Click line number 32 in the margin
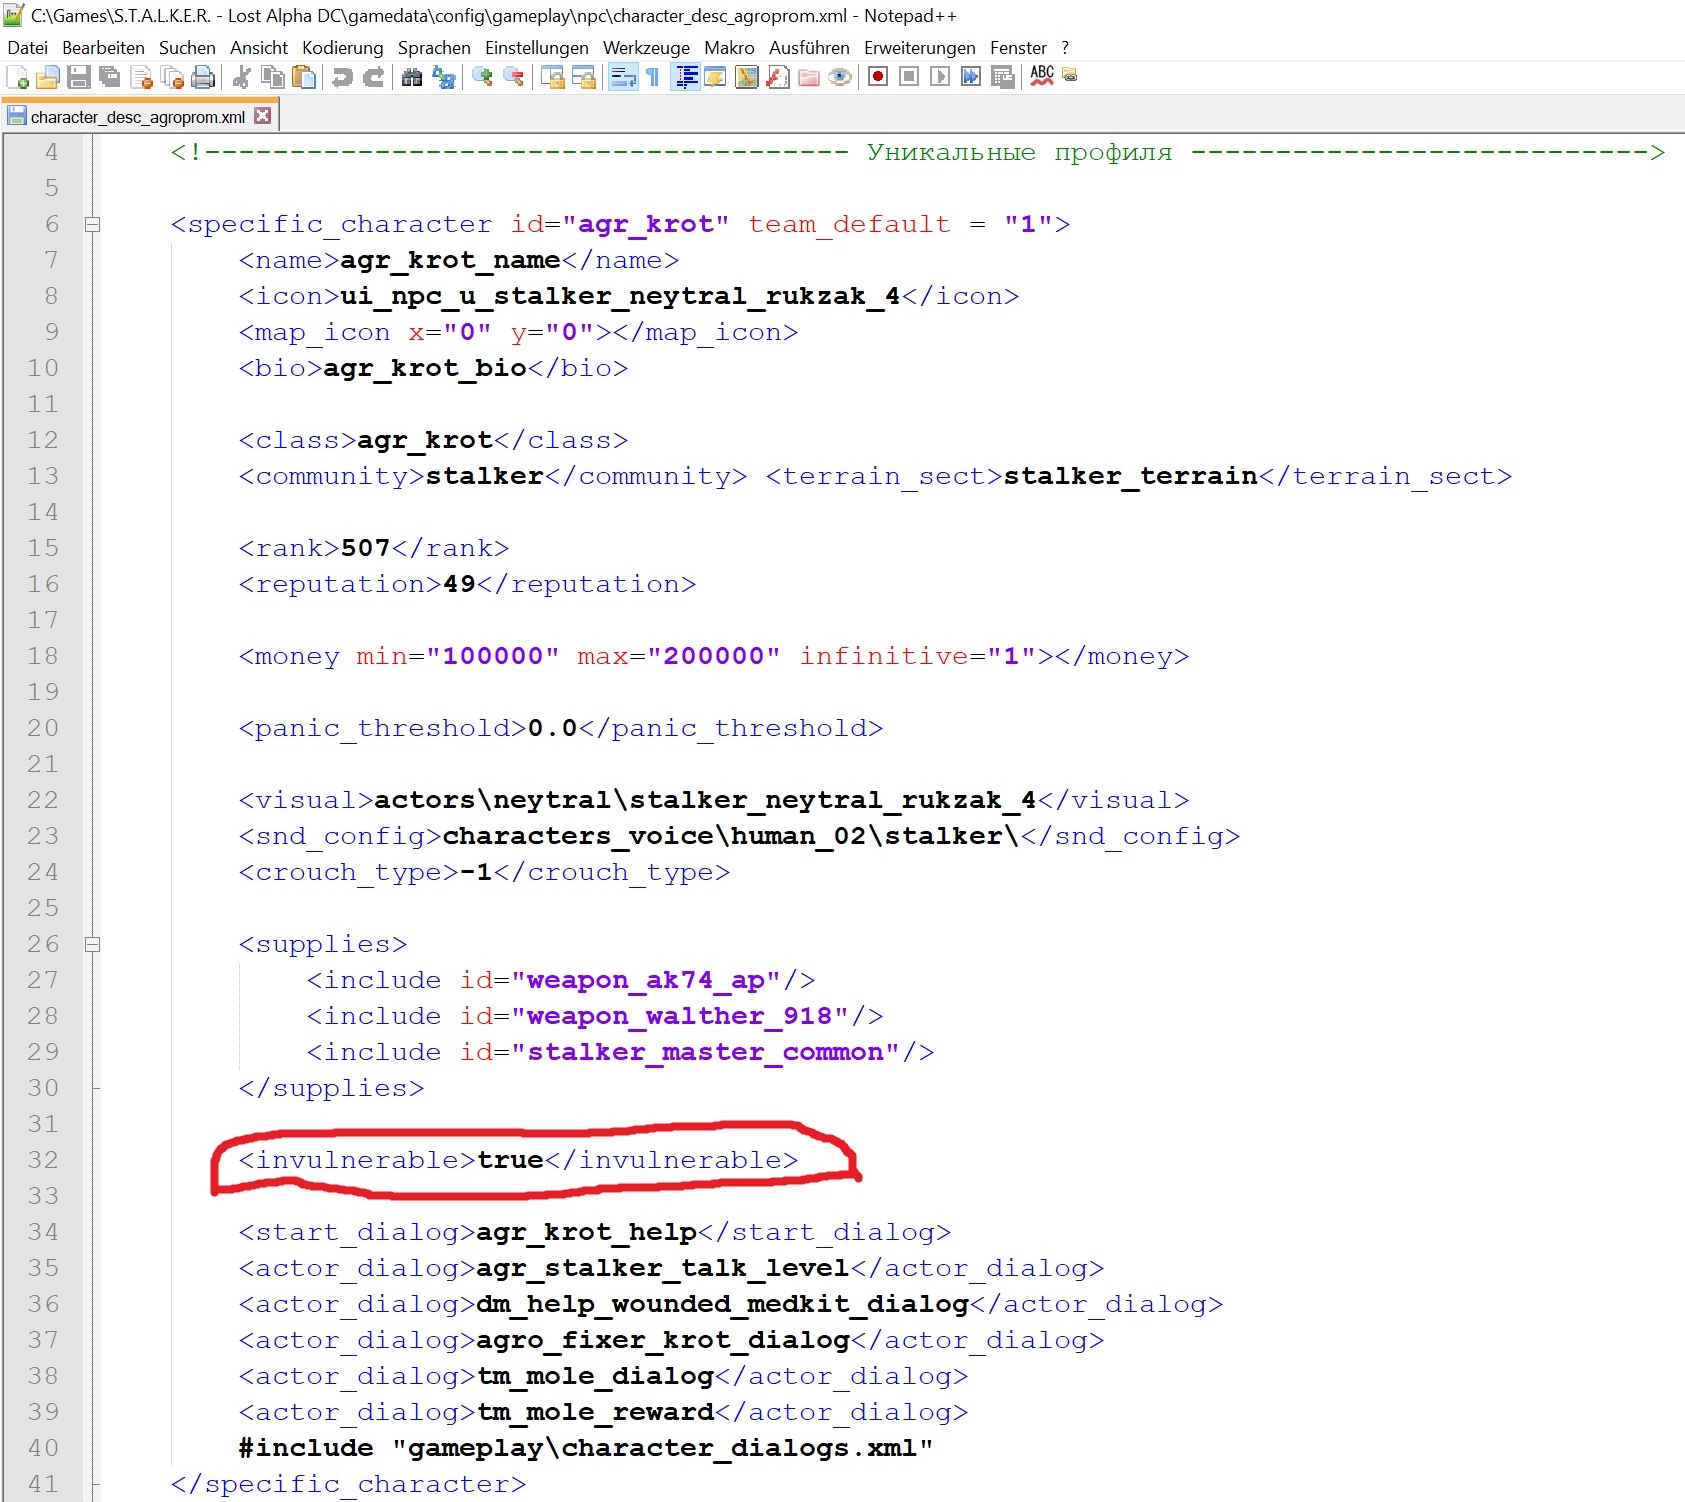Viewport: 1685px width, 1502px height. (x=43, y=1160)
